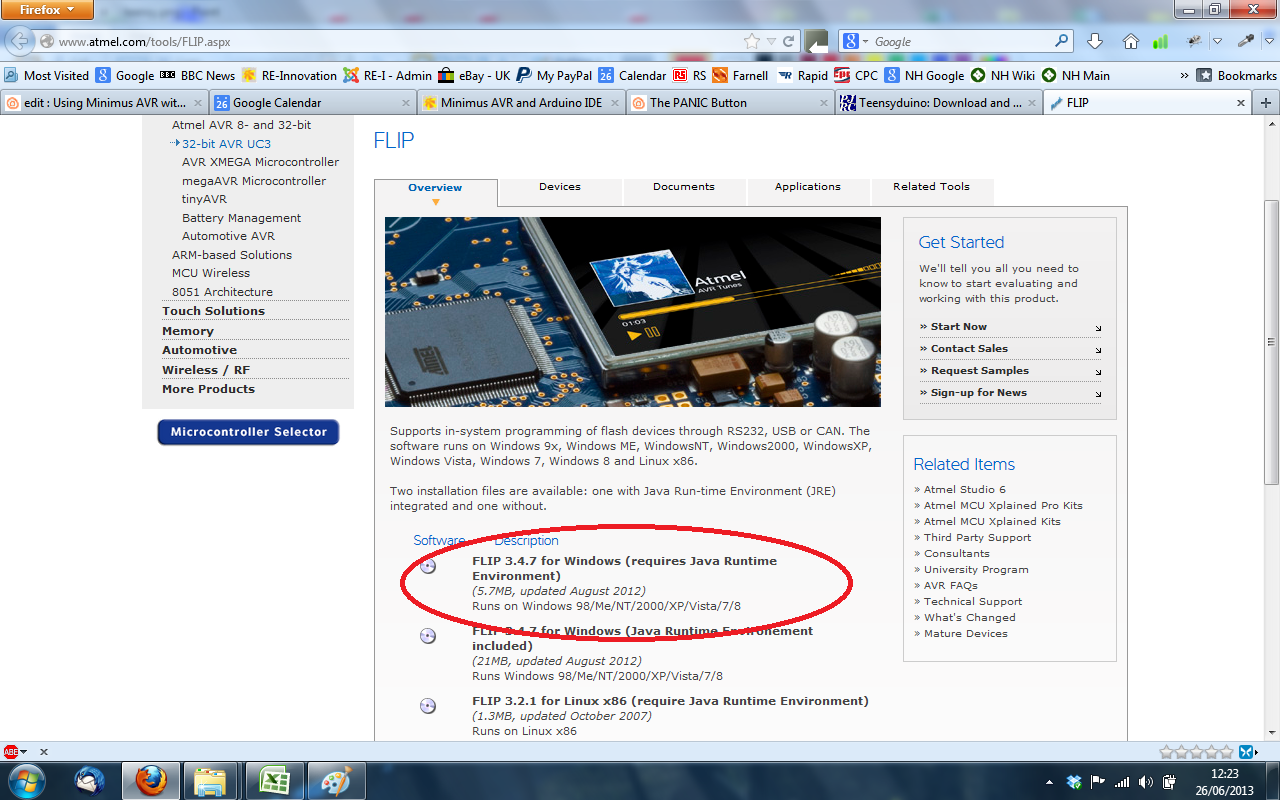Screen dimensions: 1280x800
Task: Open a new tab with the plus button
Action: tap(1266, 102)
